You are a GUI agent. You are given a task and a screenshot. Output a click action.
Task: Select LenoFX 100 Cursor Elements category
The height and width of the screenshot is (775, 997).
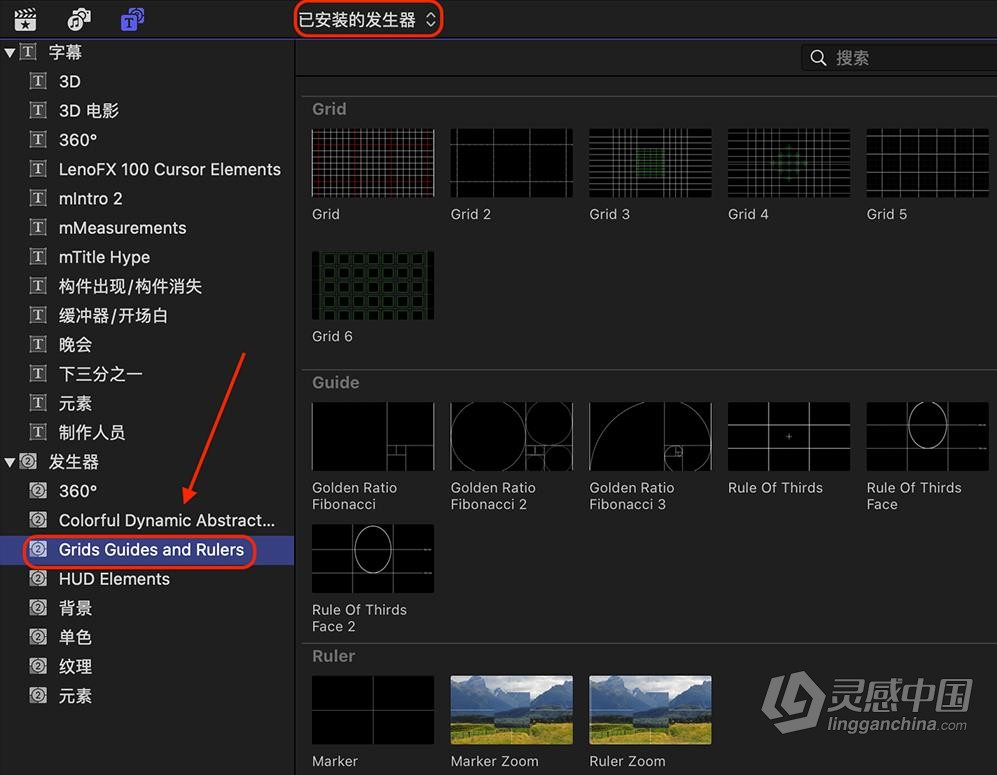(170, 169)
